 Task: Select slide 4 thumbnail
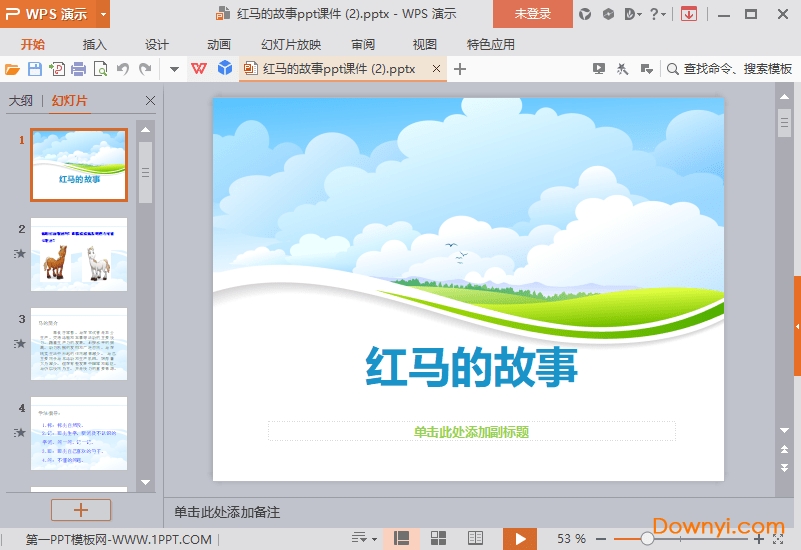point(79,433)
